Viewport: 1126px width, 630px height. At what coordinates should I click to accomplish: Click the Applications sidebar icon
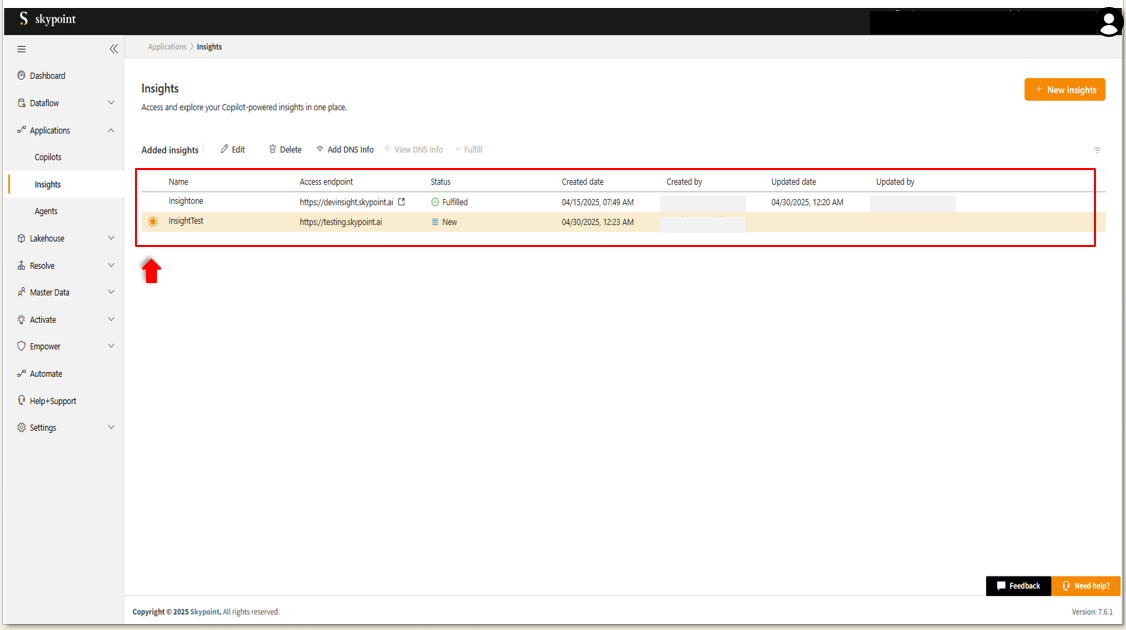(x=22, y=130)
